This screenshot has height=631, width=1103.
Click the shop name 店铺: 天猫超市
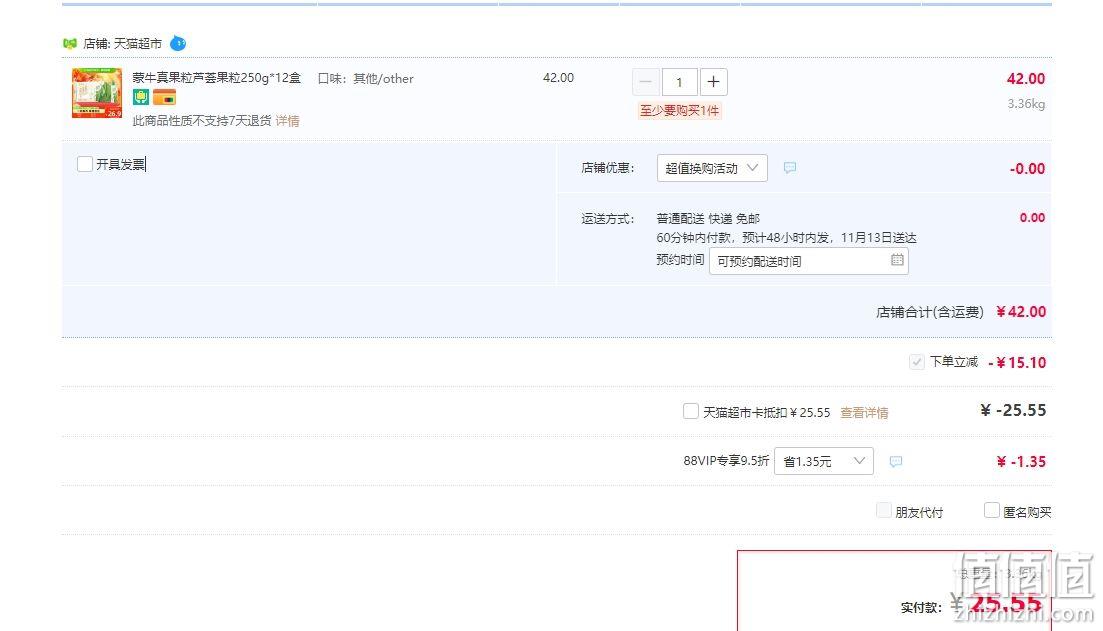pos(122,44)
